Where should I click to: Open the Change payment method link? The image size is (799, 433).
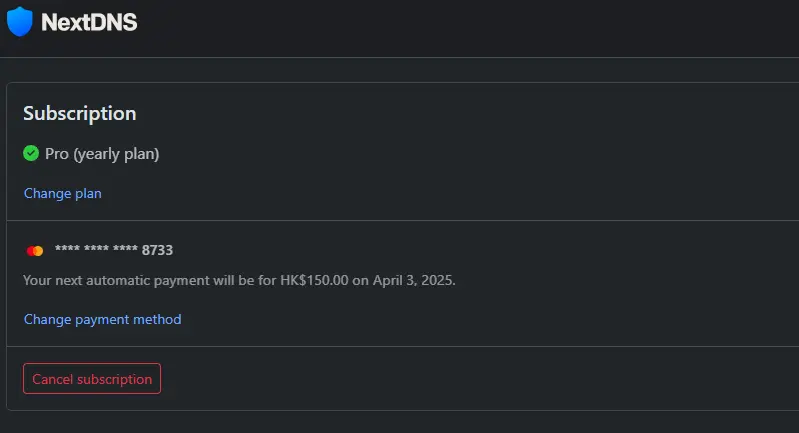[102, 319]
